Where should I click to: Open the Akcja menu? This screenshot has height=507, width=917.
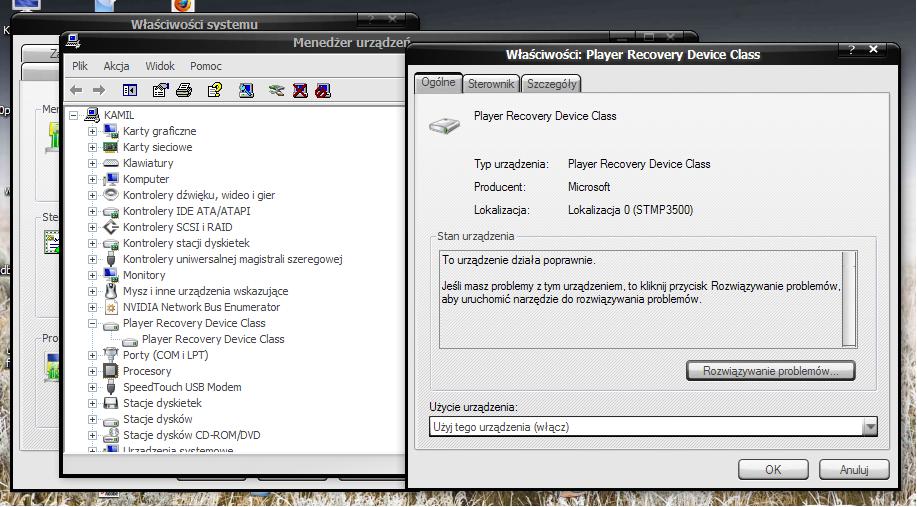tap(116, 66)
